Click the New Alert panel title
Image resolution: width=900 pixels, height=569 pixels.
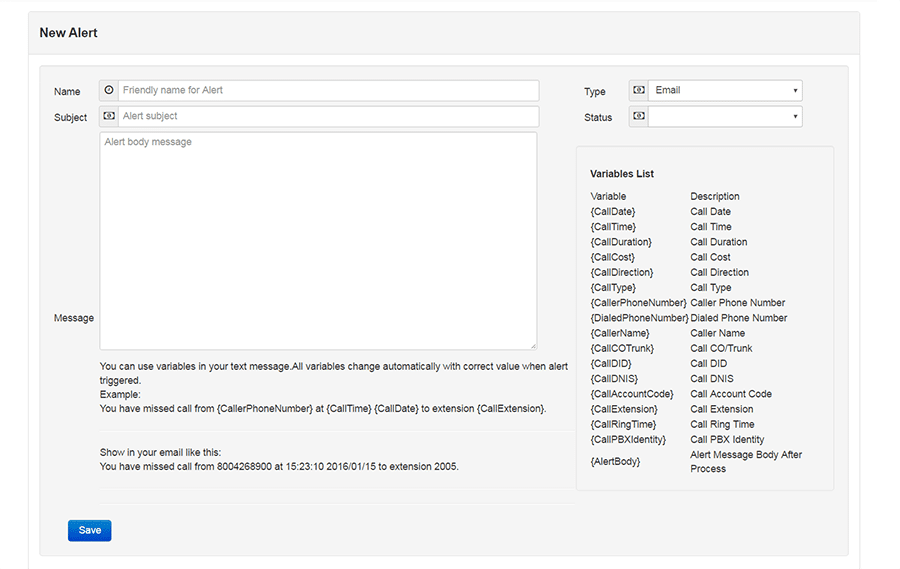click(x=68, y=33)
